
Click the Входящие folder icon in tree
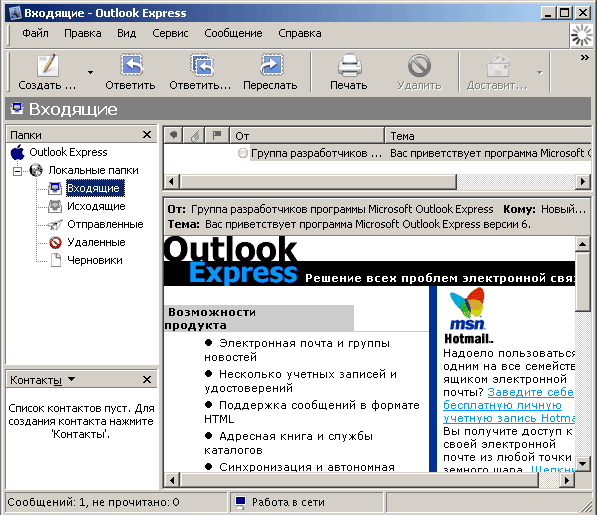pyautogui.click(x=55, y=188)
